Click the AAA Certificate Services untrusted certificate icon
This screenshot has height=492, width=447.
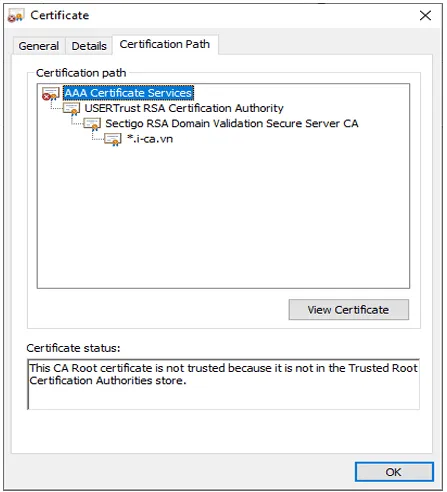pyautogui.click(x=50, y=94)
